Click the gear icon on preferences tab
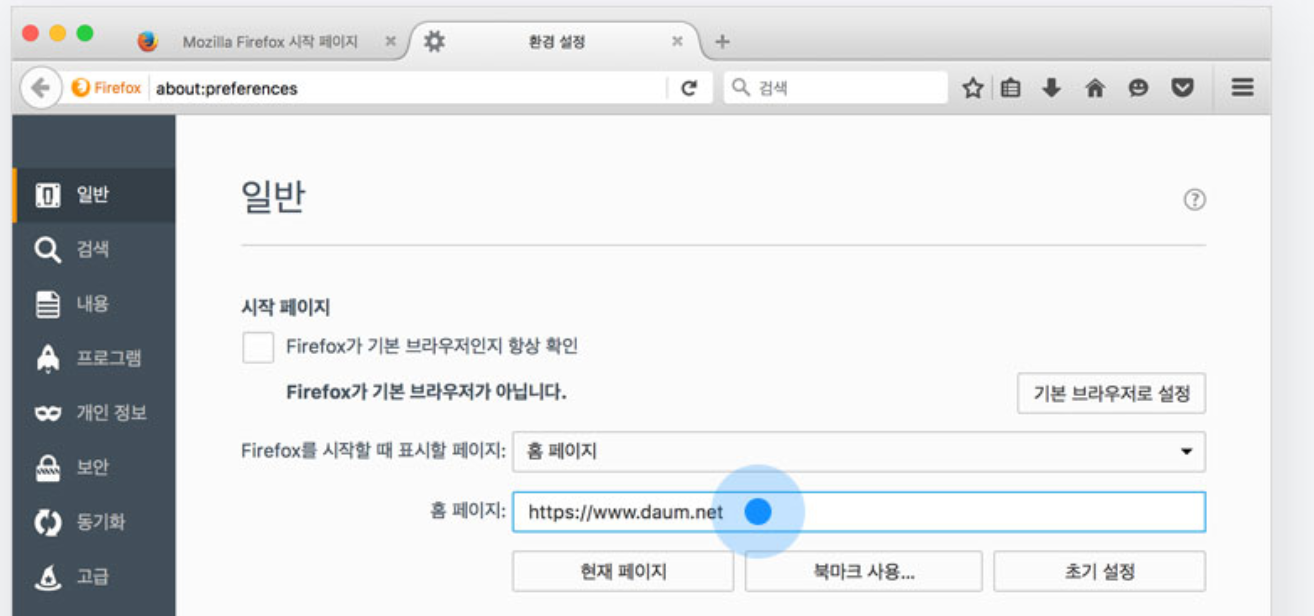This screenshot has height=616, width=1314. (434, 42)
